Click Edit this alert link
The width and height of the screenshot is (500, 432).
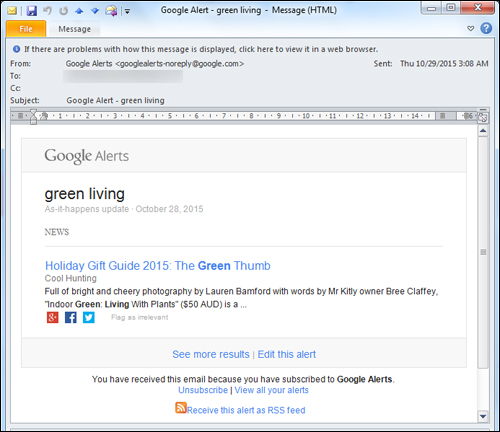coord(287,354)
